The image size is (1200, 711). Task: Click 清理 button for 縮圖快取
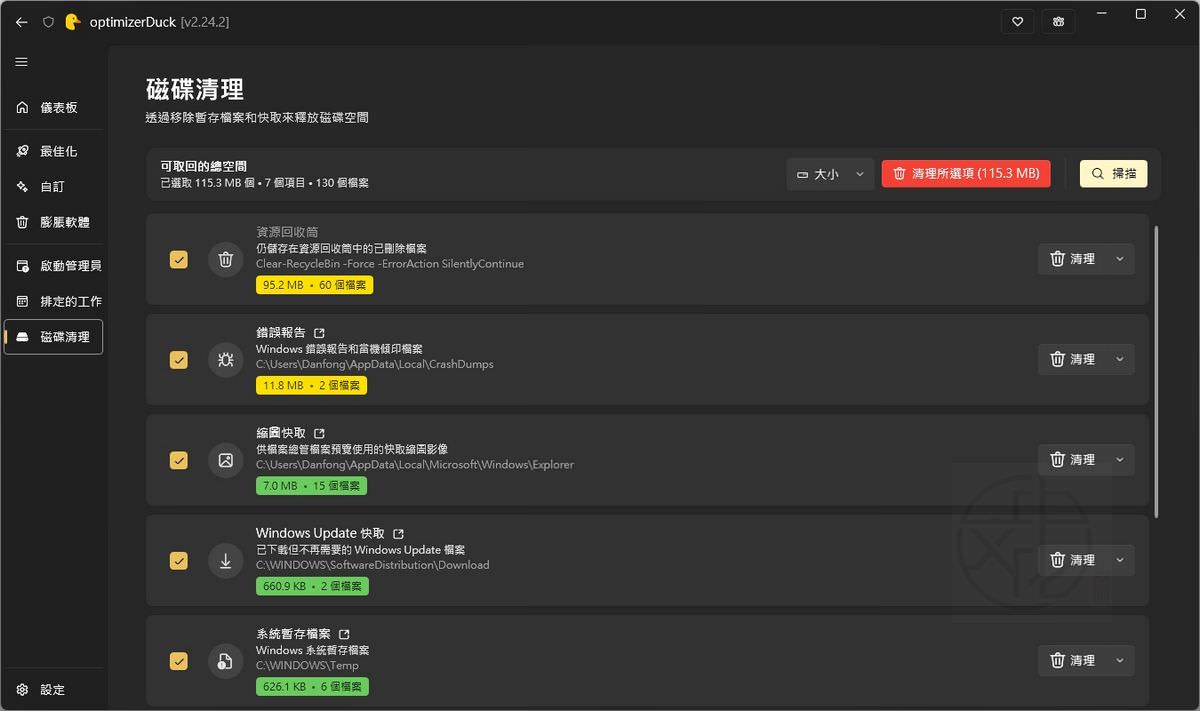pos(1072,460)
